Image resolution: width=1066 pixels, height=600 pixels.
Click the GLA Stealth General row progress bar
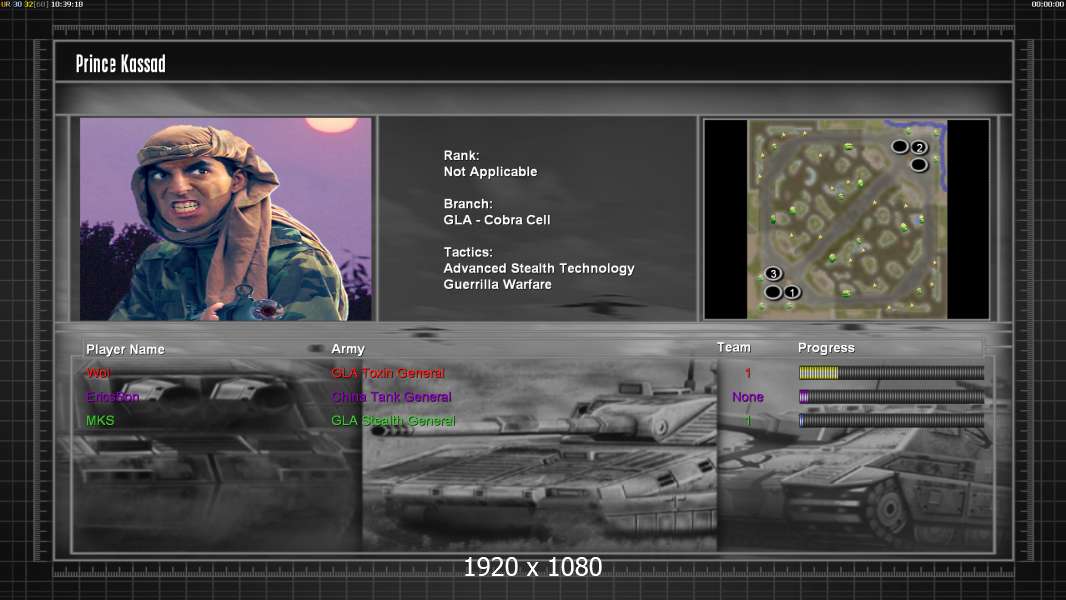coord(891,421)
